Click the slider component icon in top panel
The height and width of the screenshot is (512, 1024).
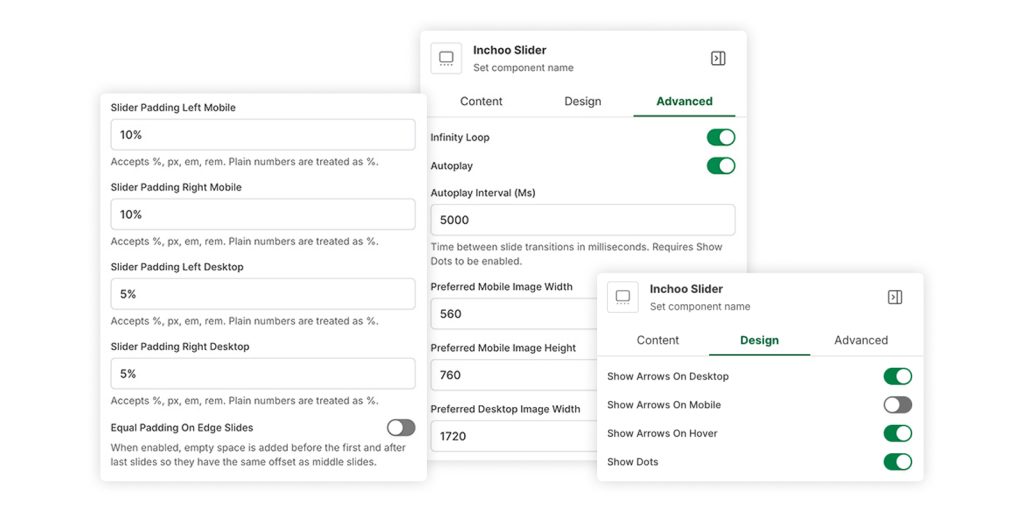click(x=446, y=58)
